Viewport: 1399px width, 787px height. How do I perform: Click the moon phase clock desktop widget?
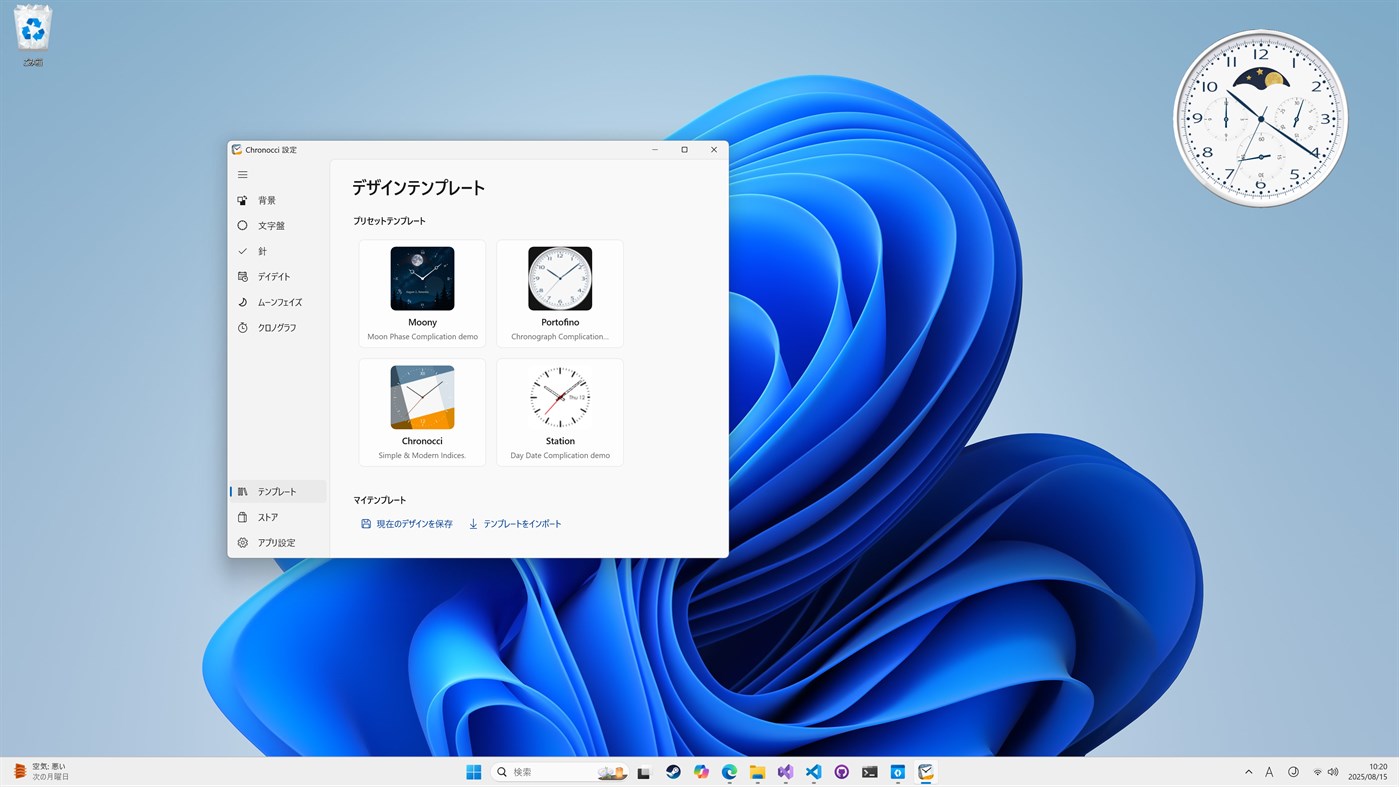click(1260, 118)
